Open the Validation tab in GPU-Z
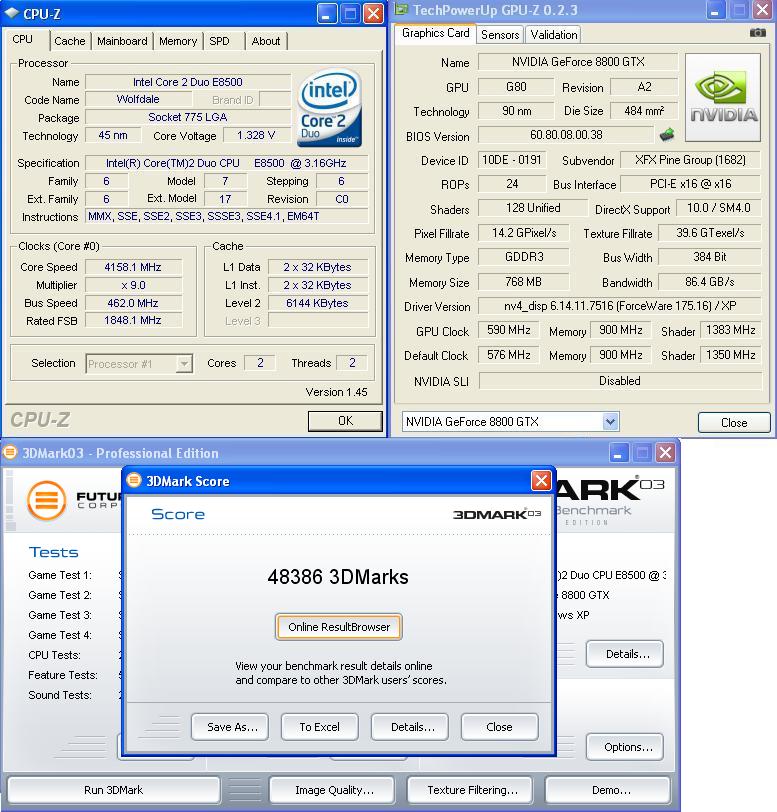Screen dimensions: 777x812 554,35
